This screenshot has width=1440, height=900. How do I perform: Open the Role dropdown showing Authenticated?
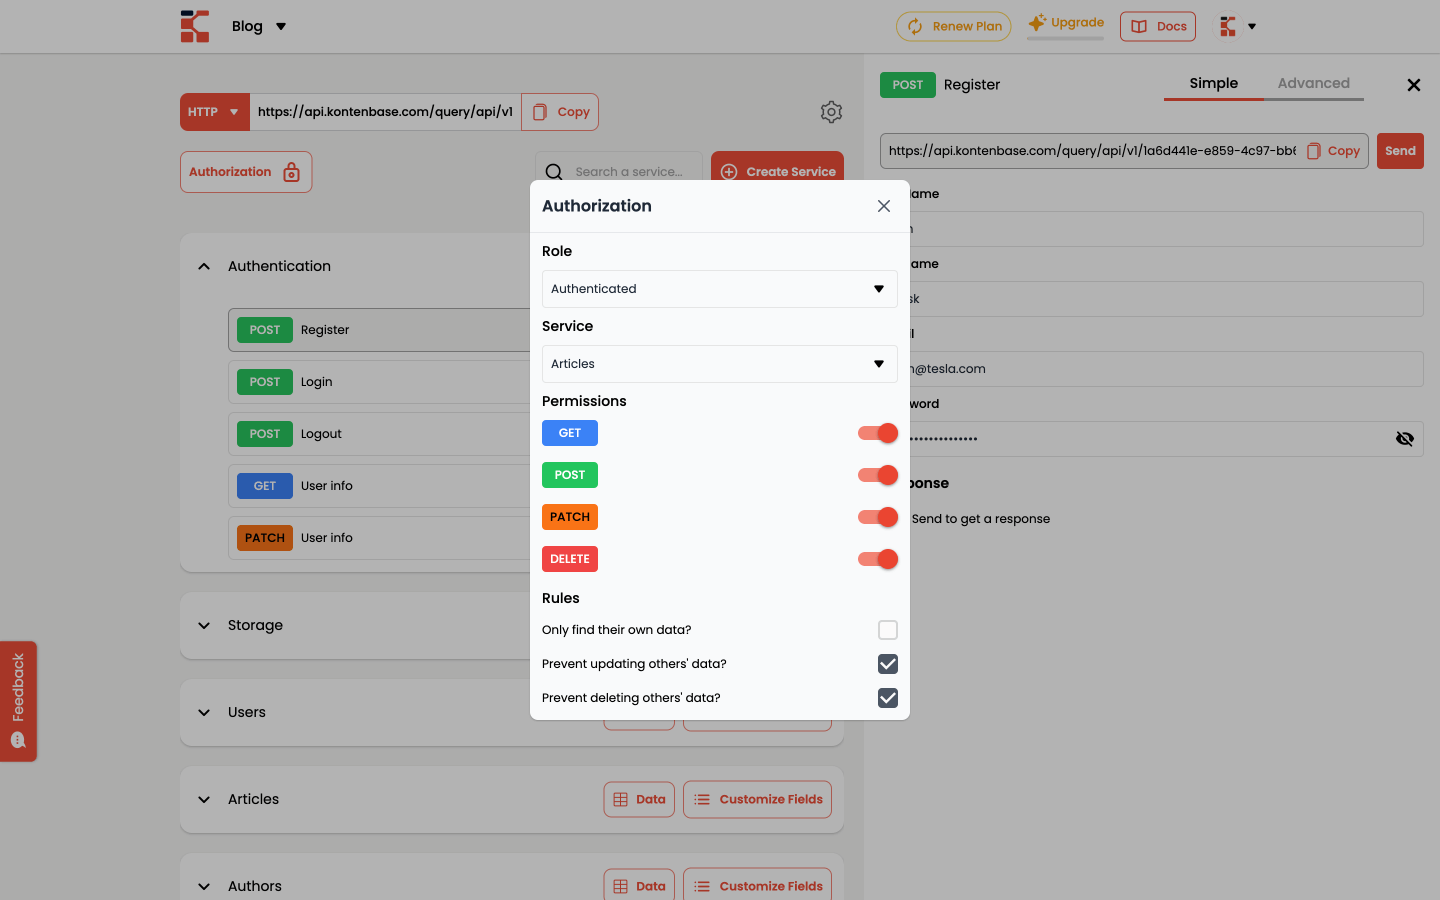tap(719, 289)
